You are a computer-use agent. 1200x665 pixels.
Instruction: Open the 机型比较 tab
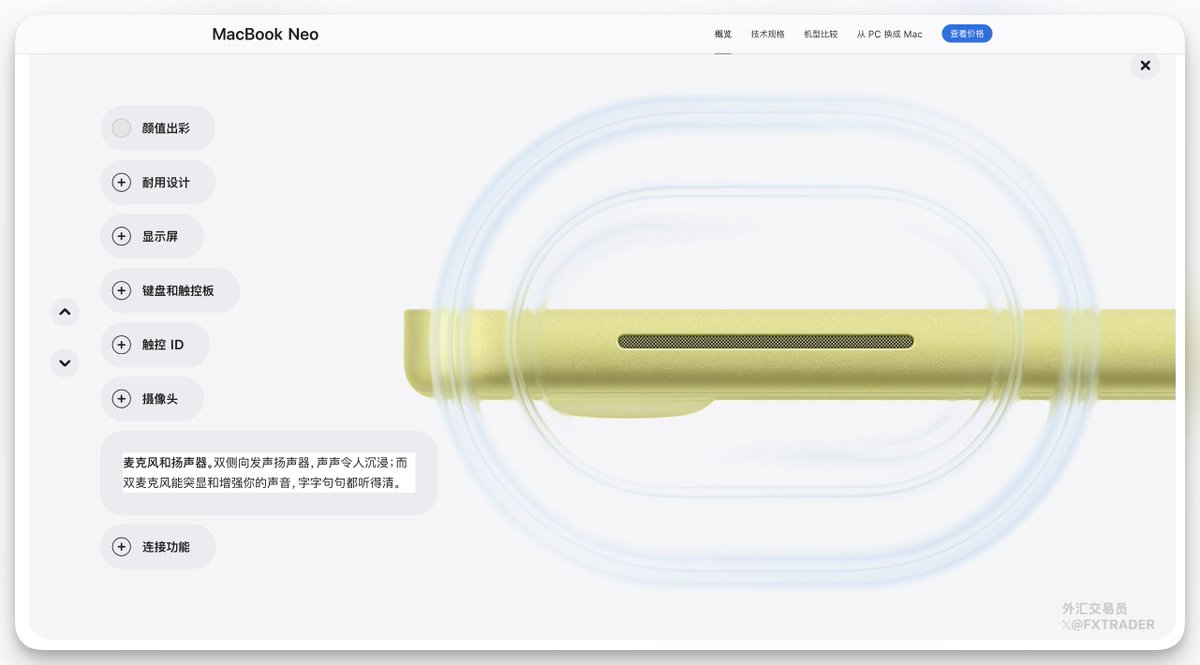[x=821, y=34]
